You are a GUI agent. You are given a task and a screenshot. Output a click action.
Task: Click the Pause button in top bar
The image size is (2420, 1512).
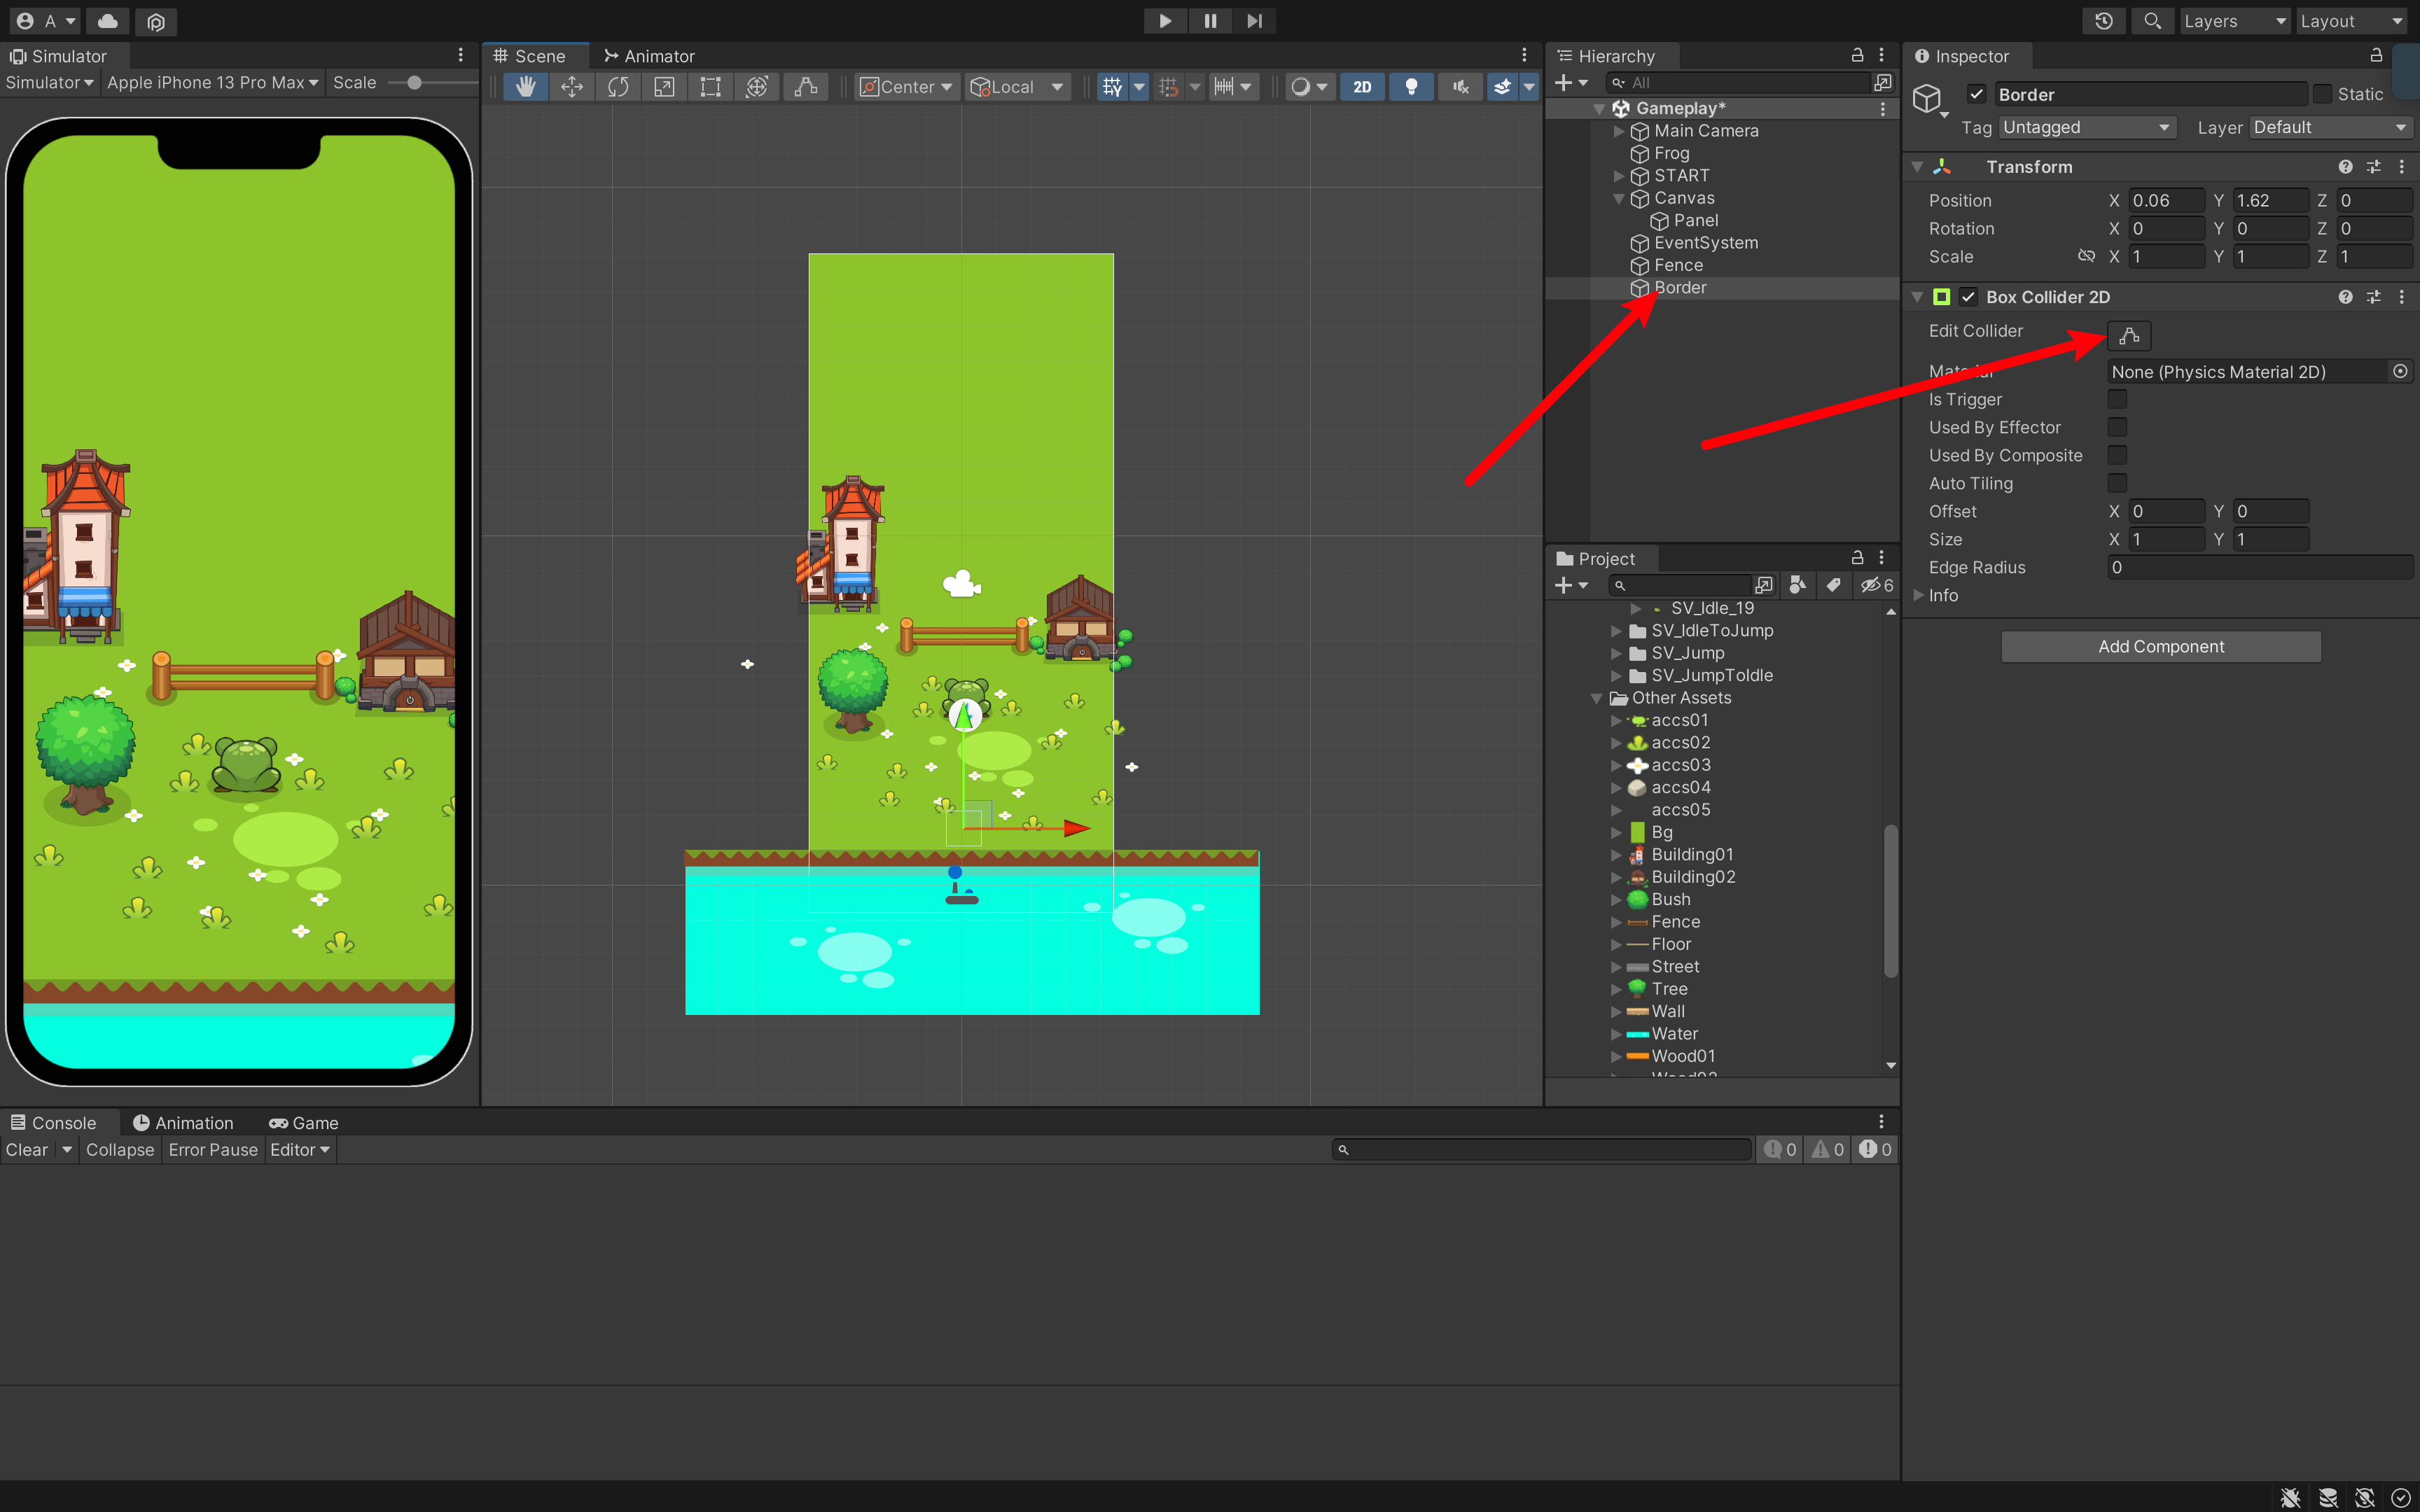point(1210,21)
